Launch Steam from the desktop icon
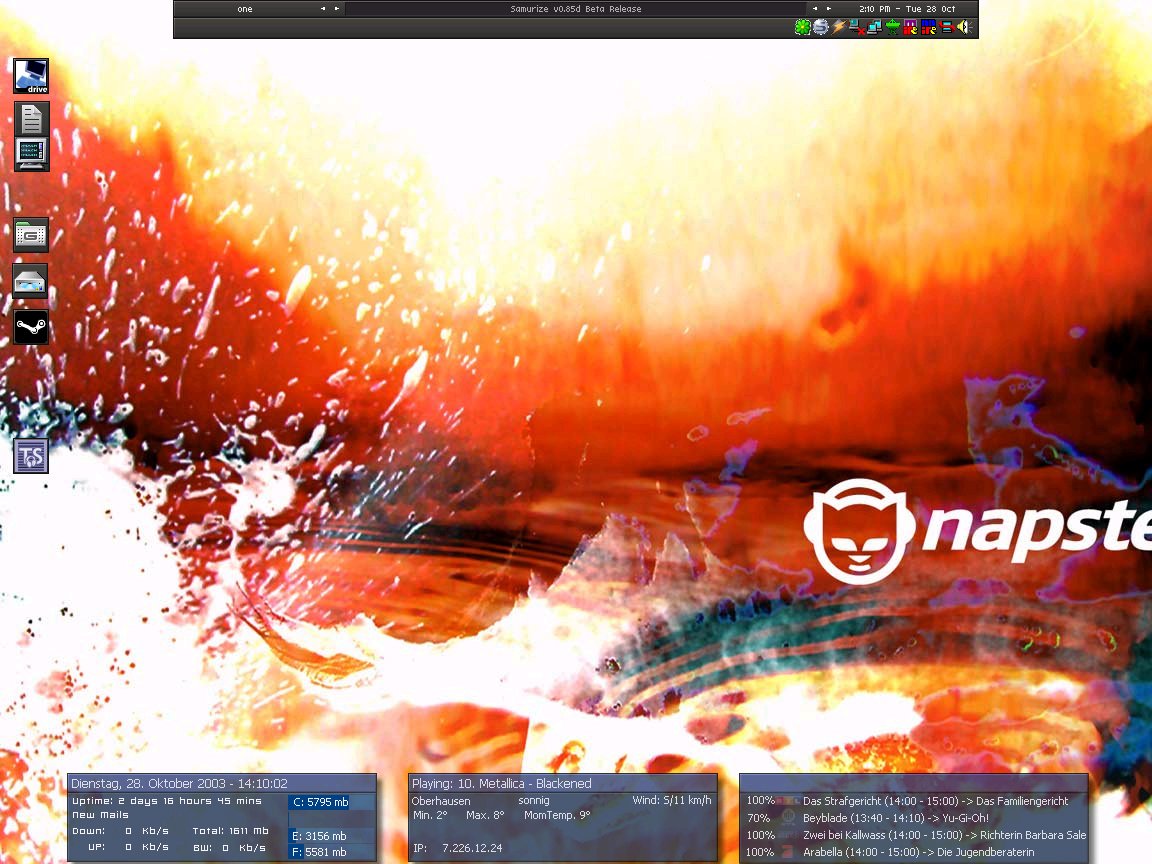1152x864 pixels. click(x=31, y=327)
